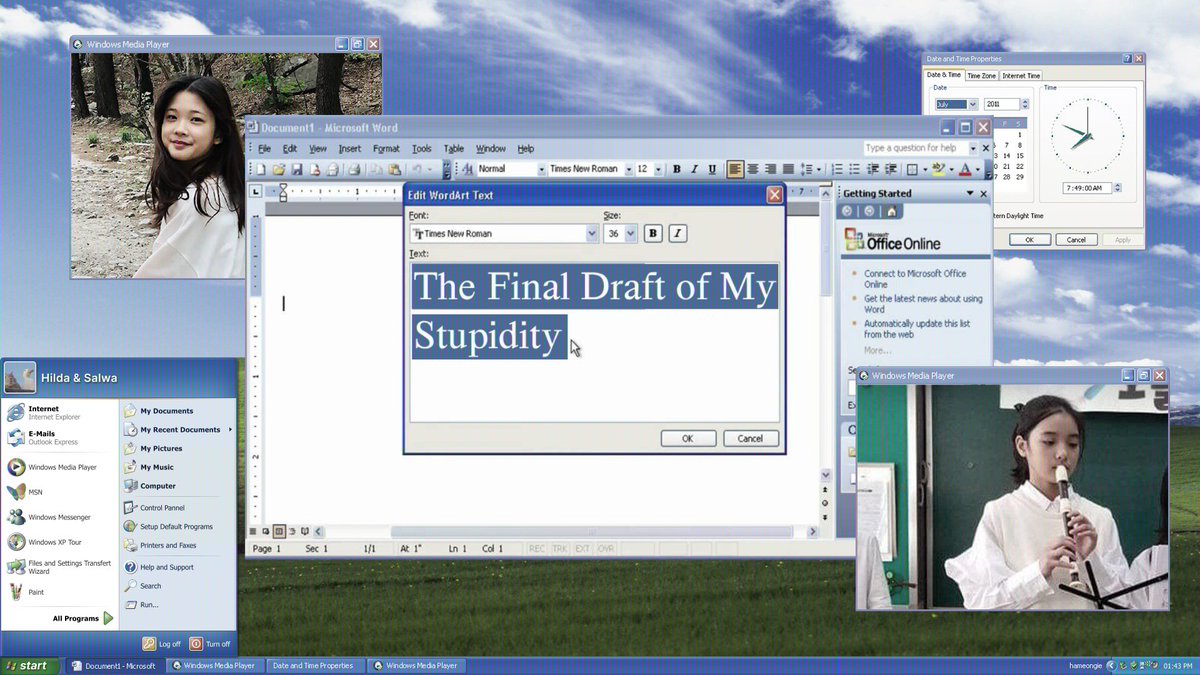Open the Font dropdown in Edit WordArt Text dialog
This screenshot has height=675, width=1200.
[592, 234]
